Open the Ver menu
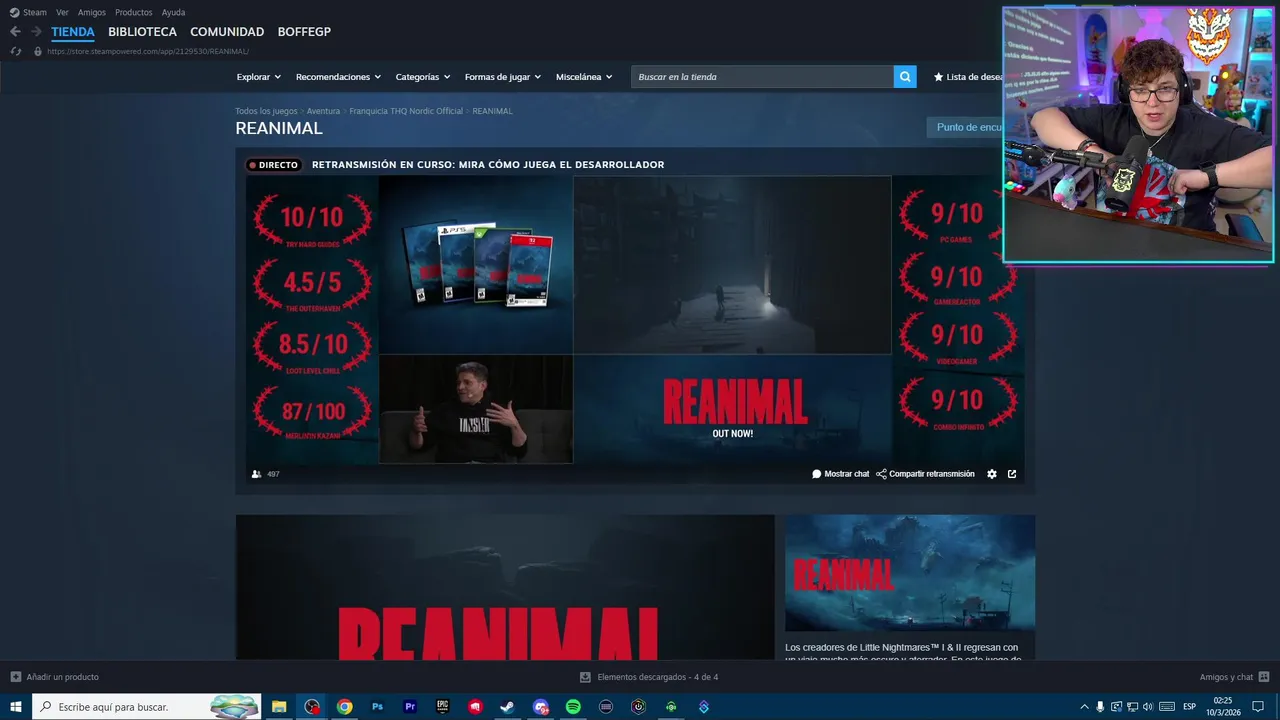Image resolution: width=1280 pixels, height=720 pixels. 62,12
